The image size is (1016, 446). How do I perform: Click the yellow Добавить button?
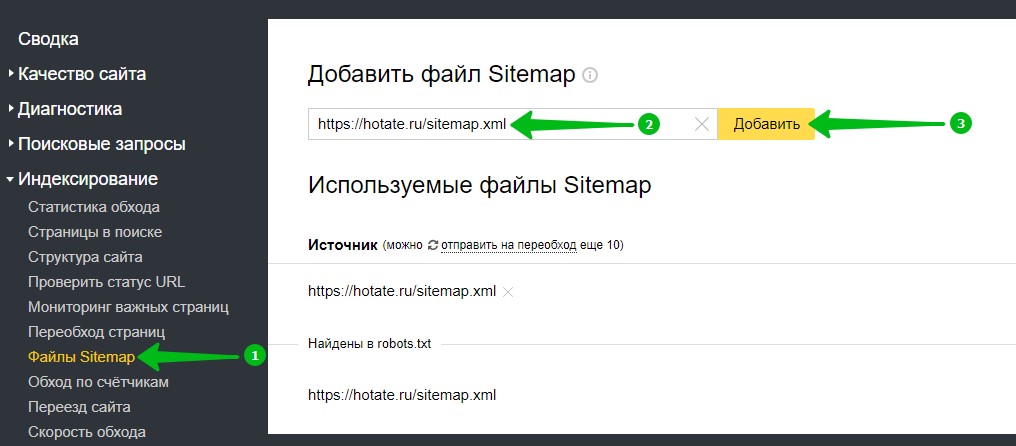[x=766, y=124]
